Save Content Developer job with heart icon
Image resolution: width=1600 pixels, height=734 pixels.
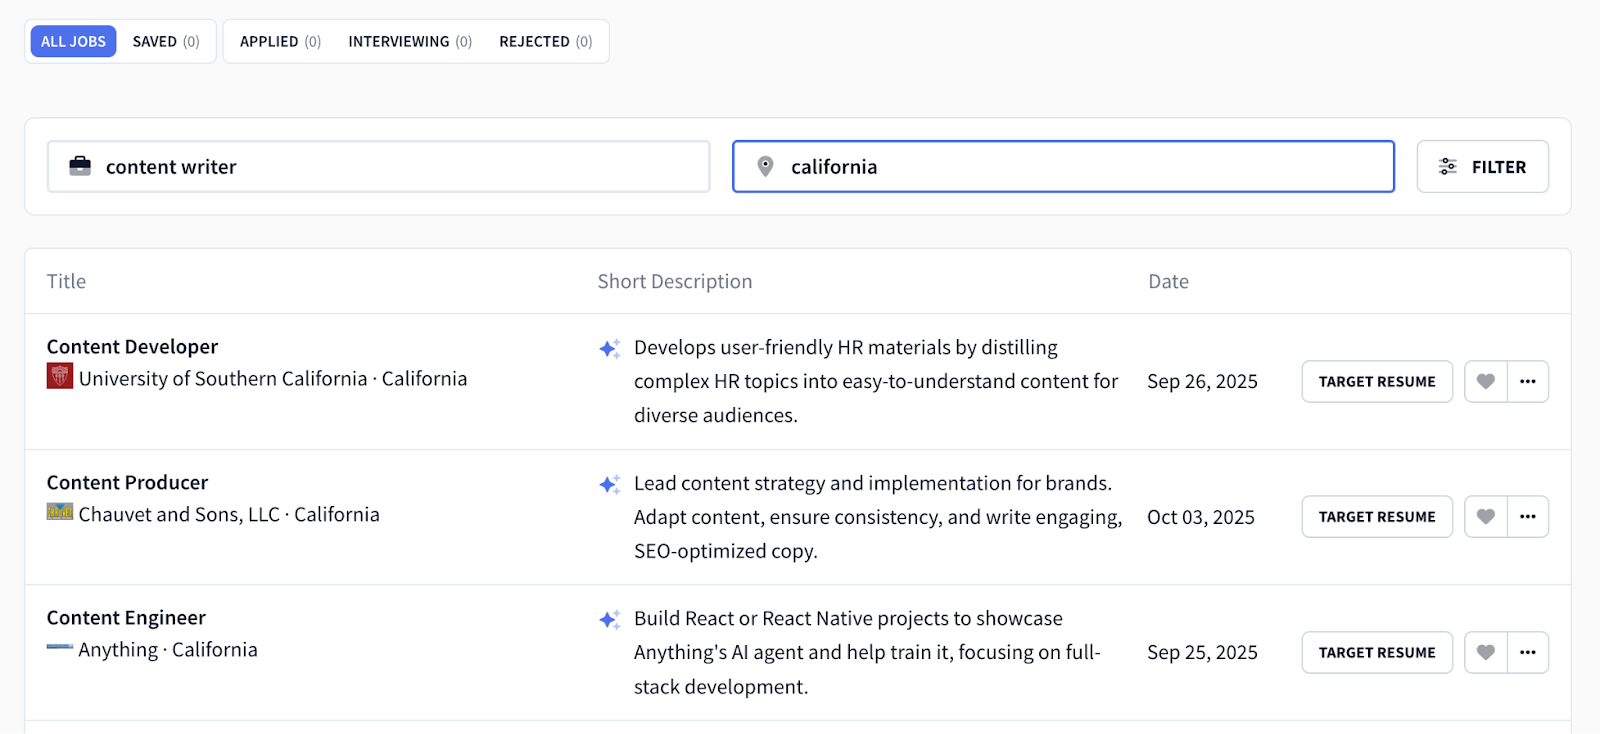tap(1486, 381)
